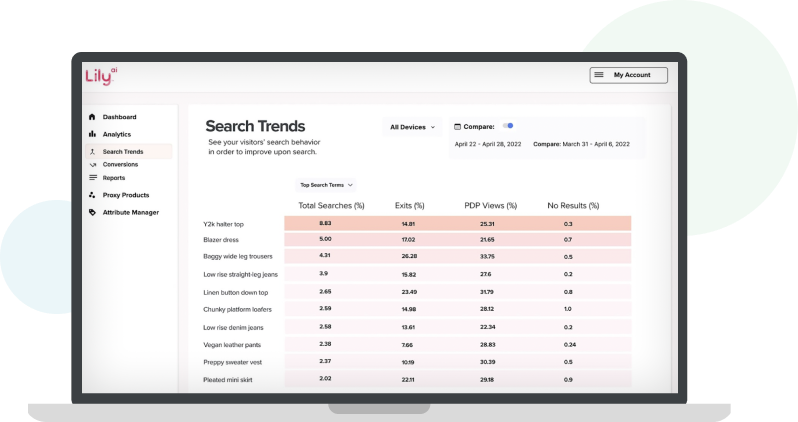Image resolution: width=798 pixels, height=422 pixels.
Task: Click the 0.24 no results value
Action: click(x=570, y=345)
